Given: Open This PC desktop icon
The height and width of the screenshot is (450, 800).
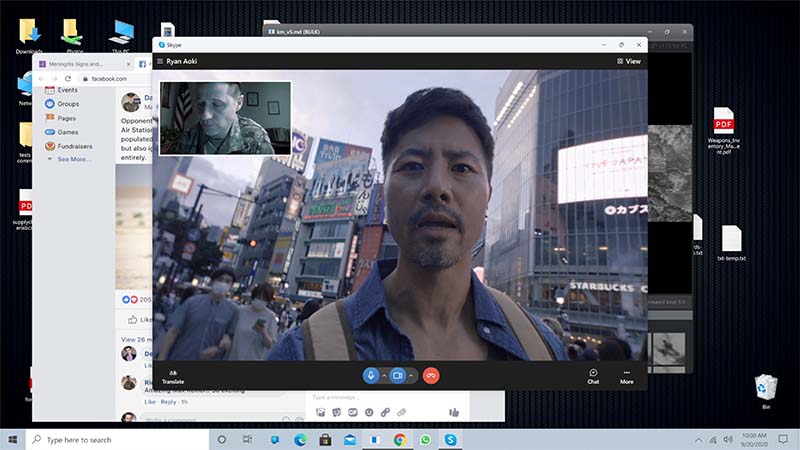Looking at the screenshot, I should 121,36.
